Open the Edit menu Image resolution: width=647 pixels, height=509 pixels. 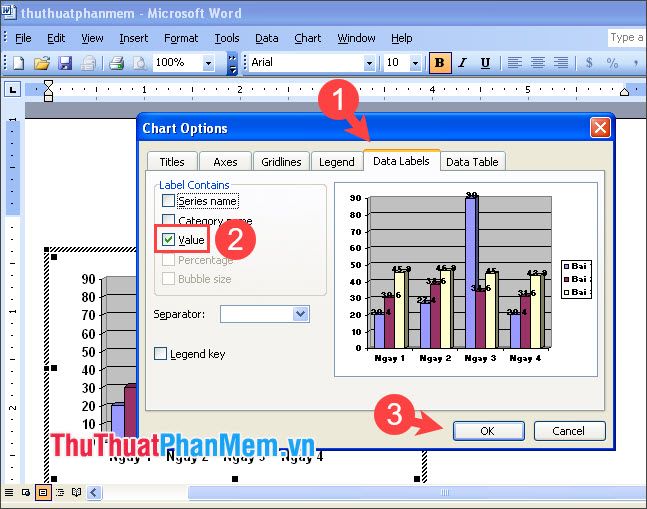coord(56,38)
